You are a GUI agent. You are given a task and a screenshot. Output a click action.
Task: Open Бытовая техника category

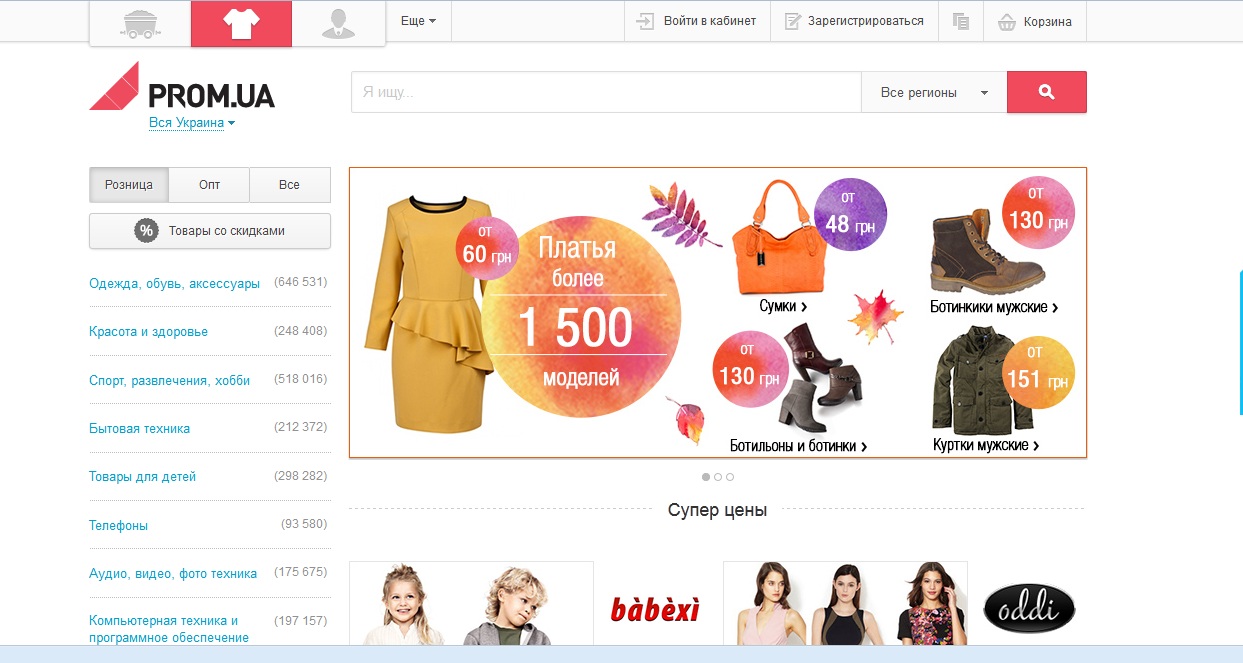pyautogui.click(x=139, y=428)
